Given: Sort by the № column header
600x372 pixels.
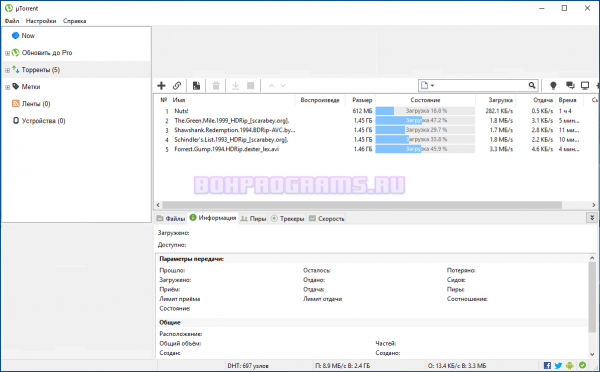Looking at the screenshot, I should (x=163, y=100).
